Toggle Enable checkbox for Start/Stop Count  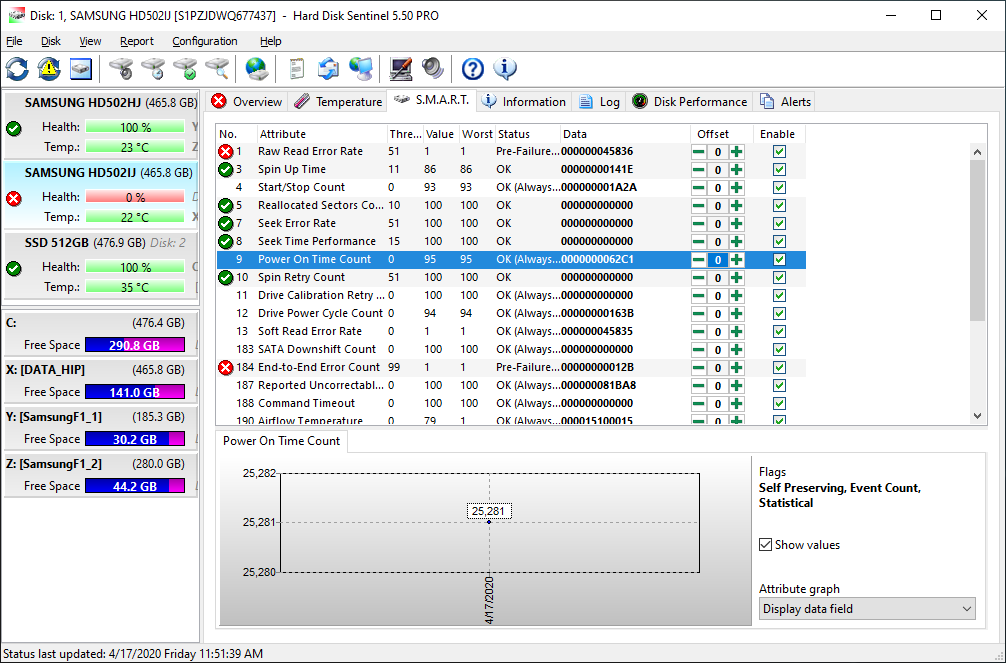pos(780,188)
